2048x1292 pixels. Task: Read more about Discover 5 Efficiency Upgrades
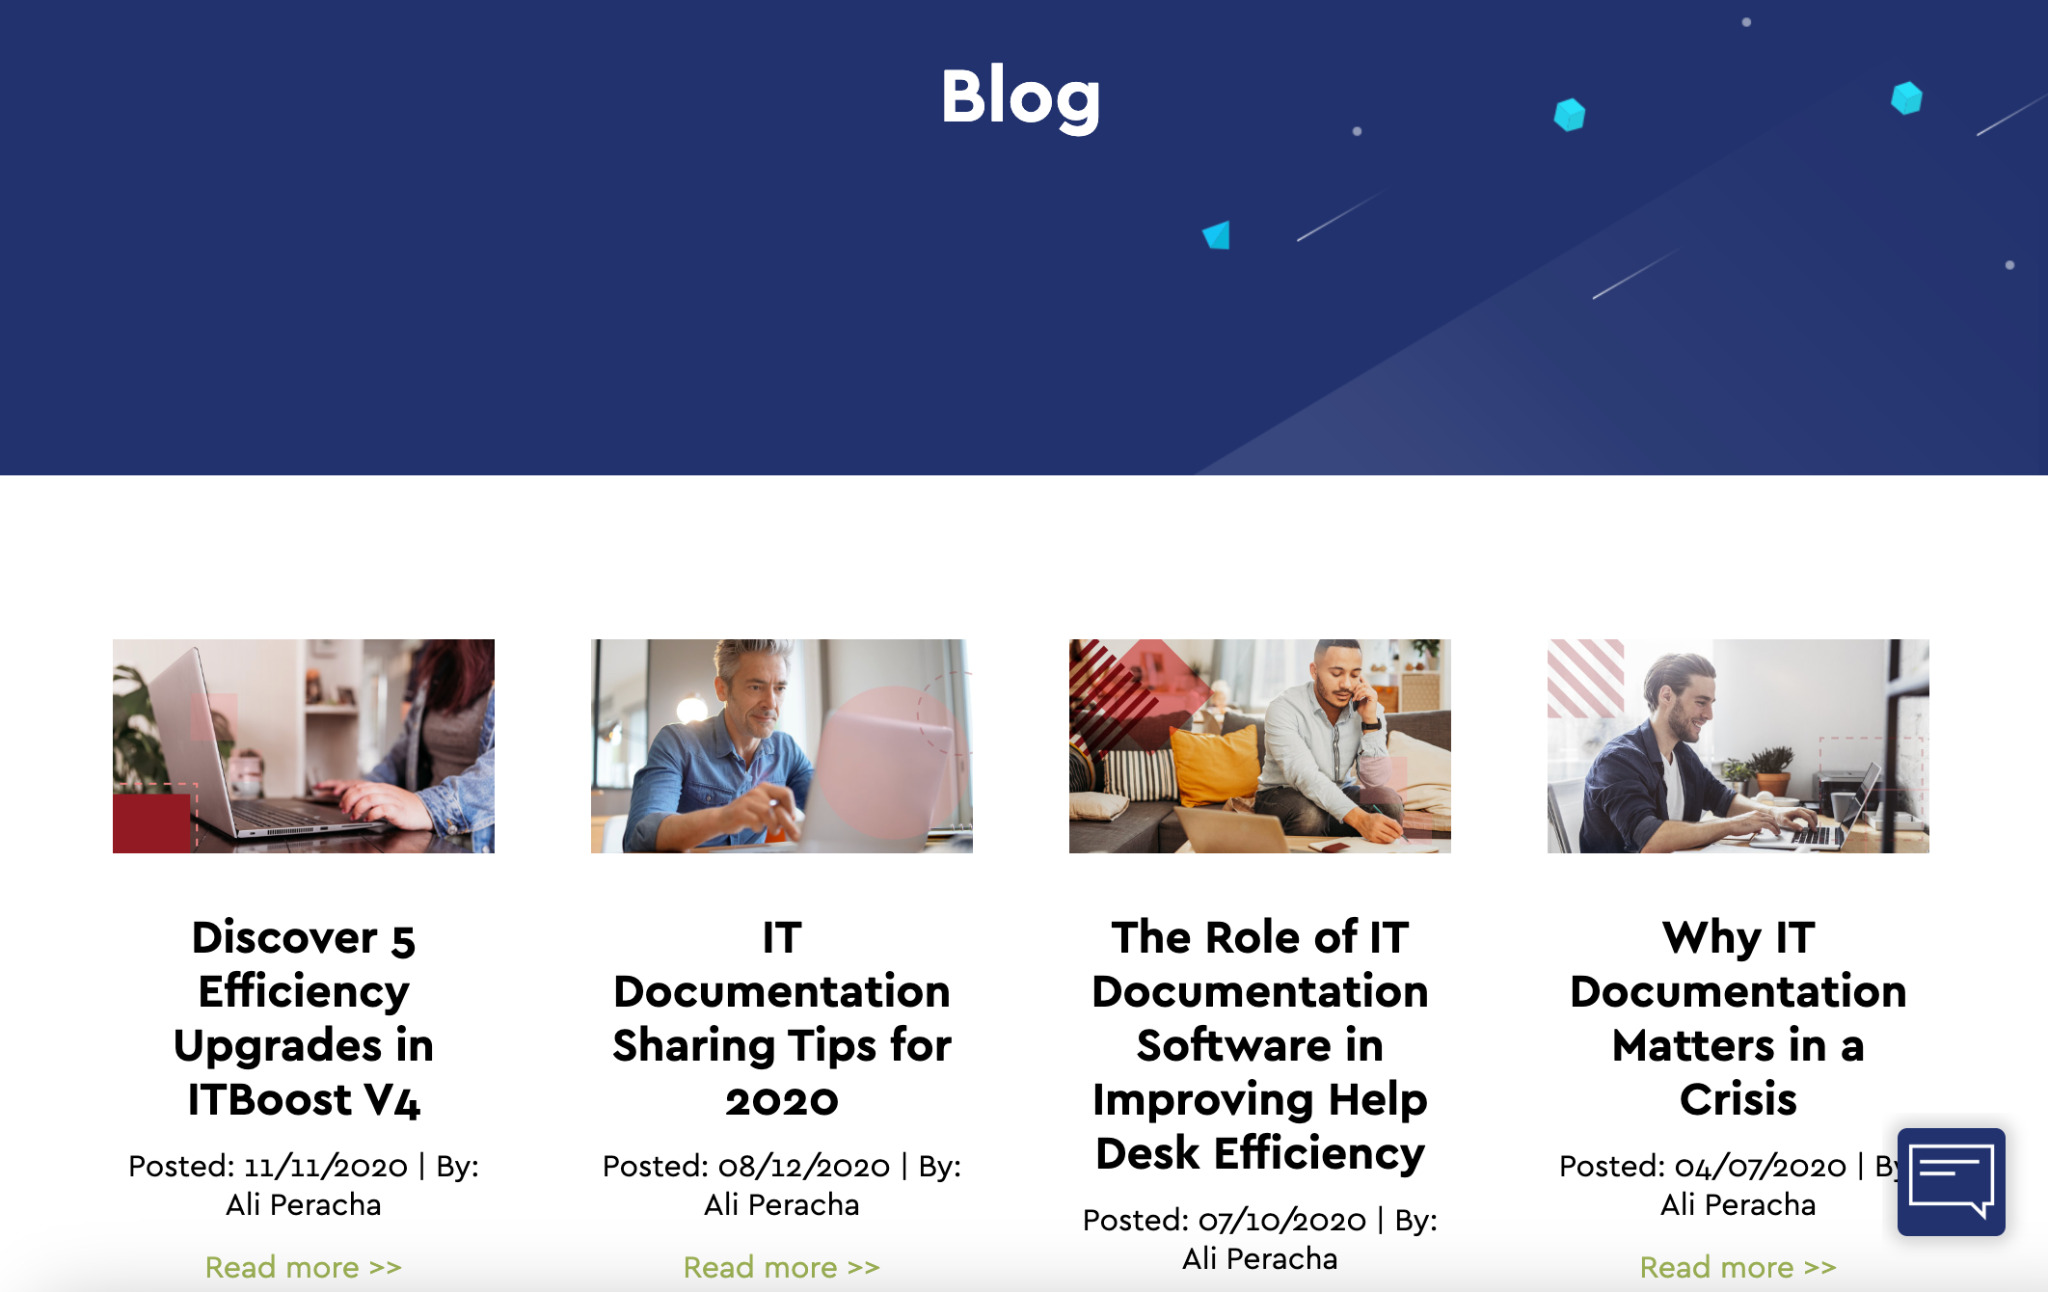[x=302, y=1265]
